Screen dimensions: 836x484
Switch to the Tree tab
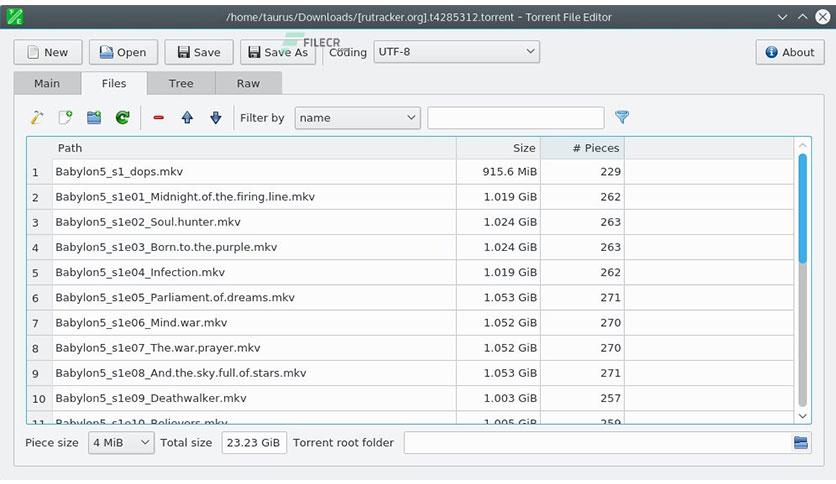[x=181, y=83]
